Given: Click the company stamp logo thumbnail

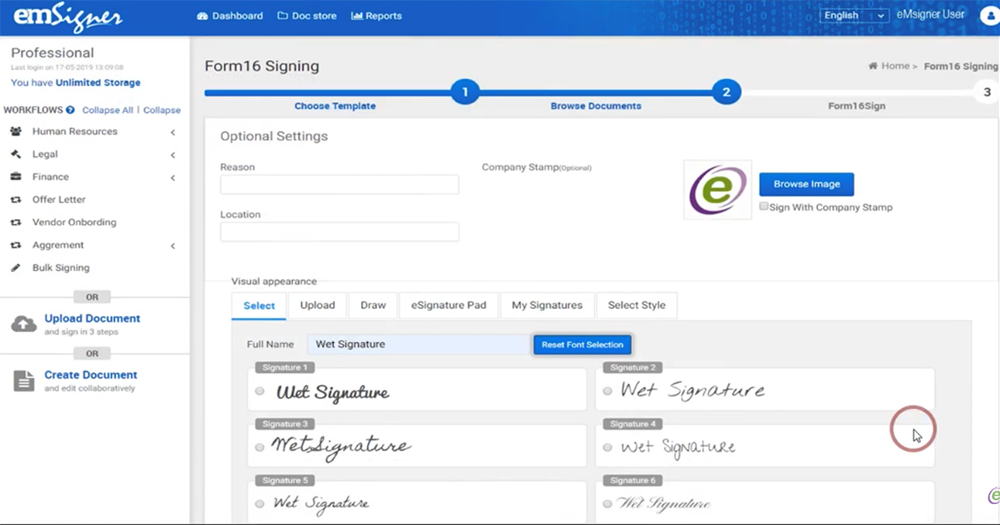Looking at the screenshot, I should 717,190.
